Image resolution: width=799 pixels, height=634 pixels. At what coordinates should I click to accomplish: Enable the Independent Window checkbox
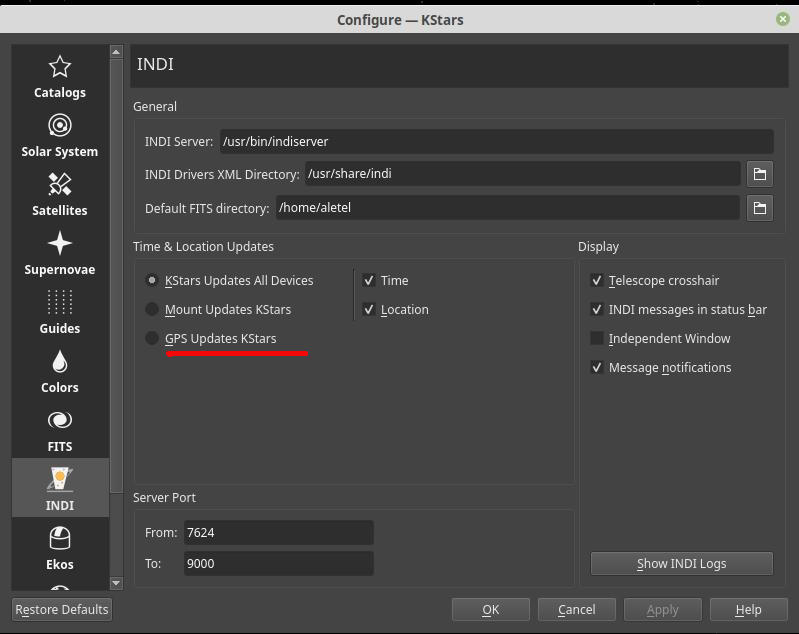click(660, 338)
